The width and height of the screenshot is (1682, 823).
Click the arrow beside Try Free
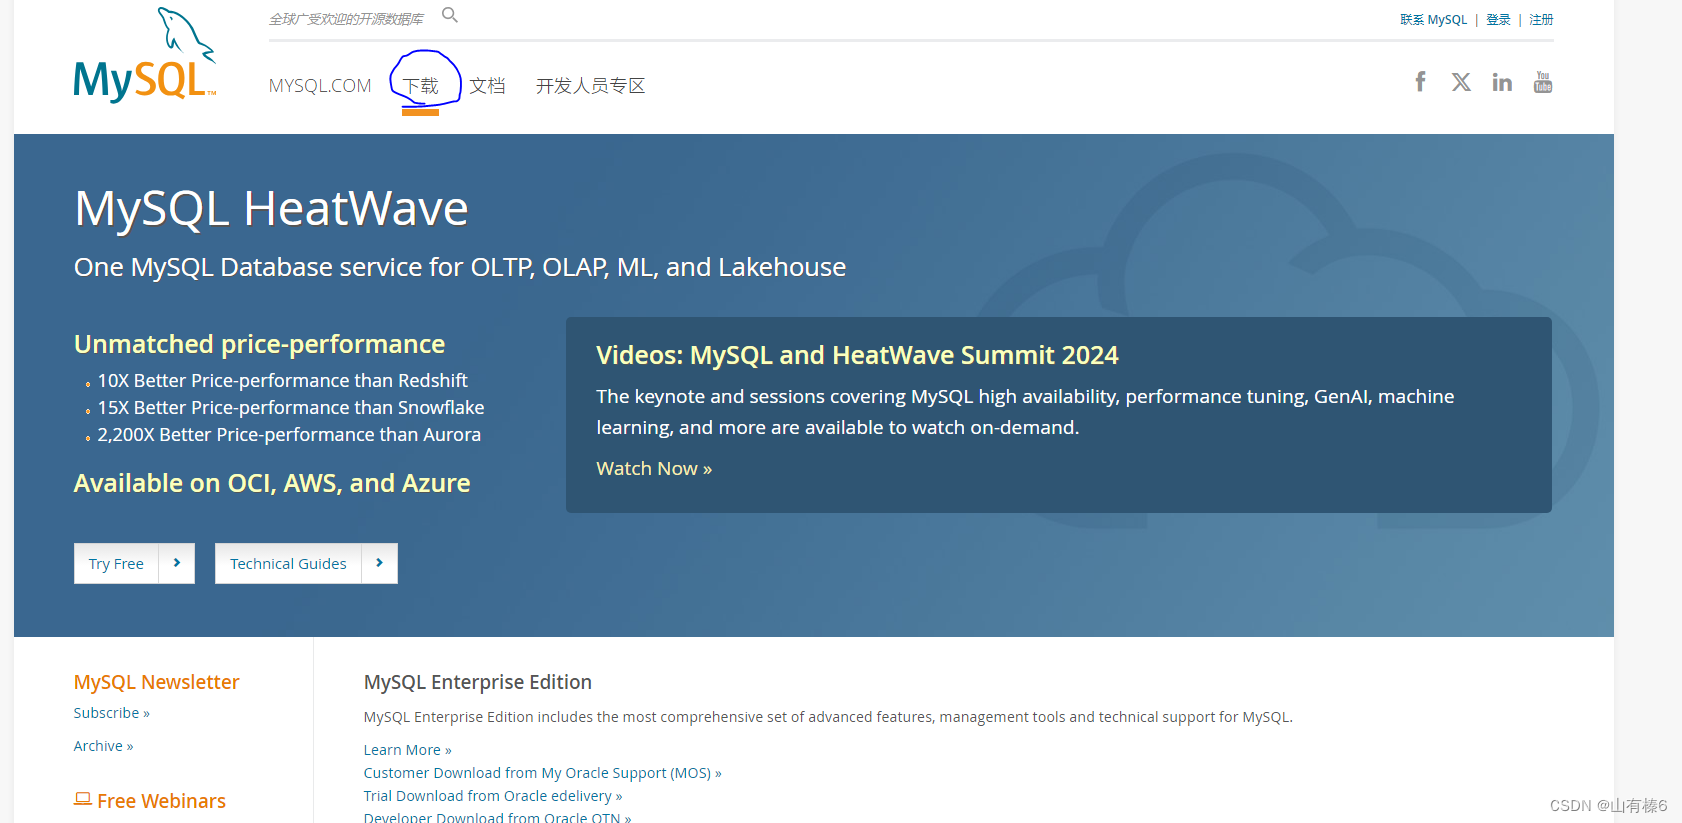click(177, 563)
